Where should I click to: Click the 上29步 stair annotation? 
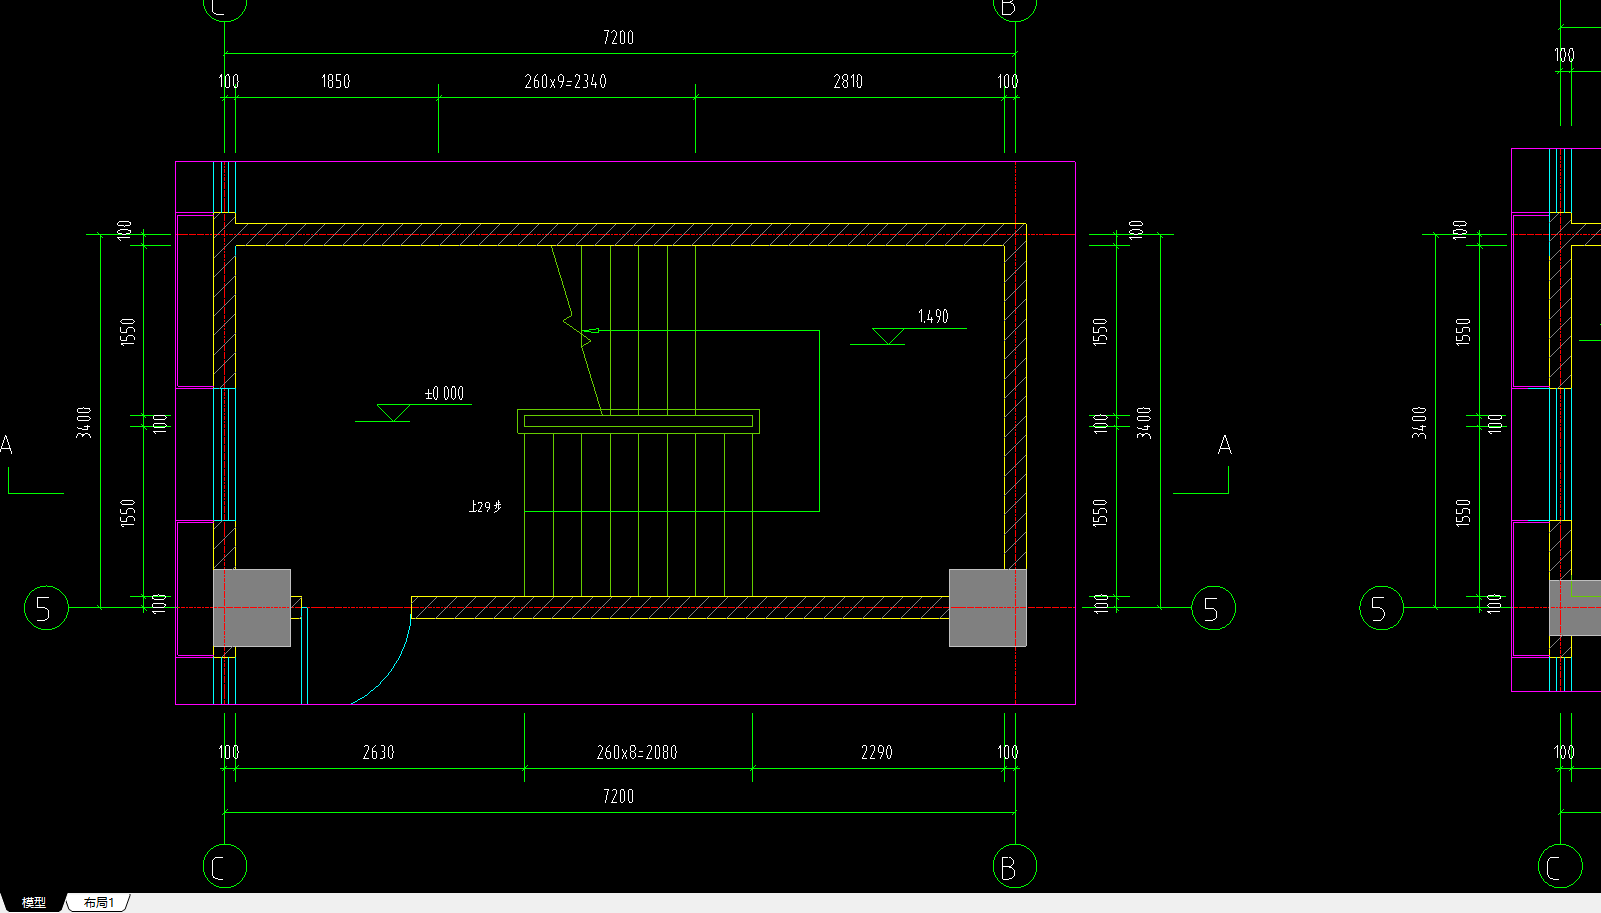tap(485, 507)
